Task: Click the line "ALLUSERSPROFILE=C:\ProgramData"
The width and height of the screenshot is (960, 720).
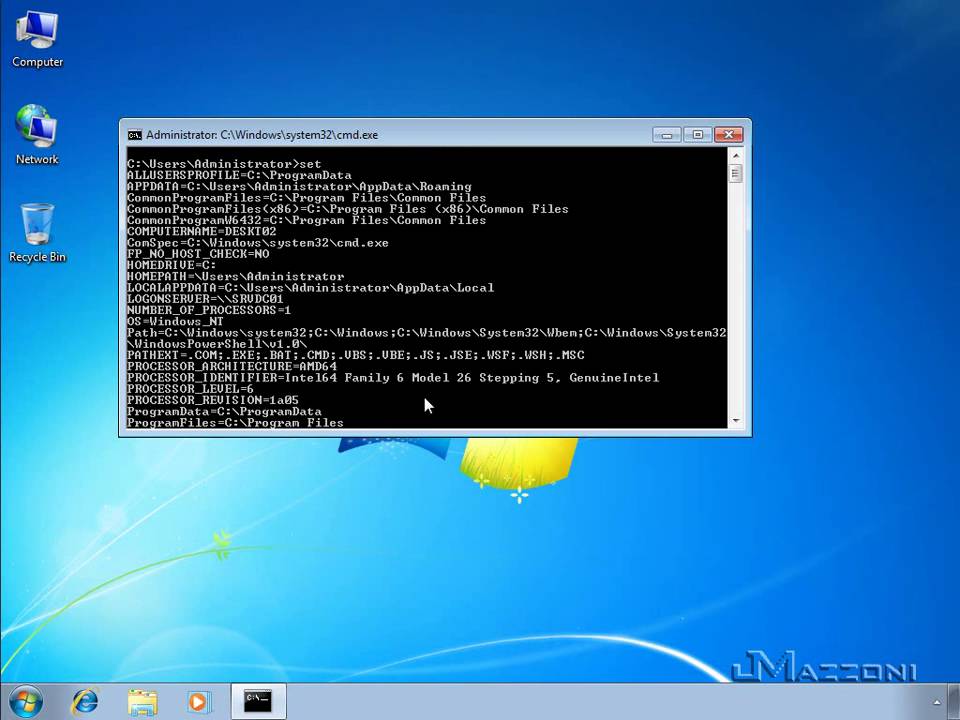Action: (239, 175)
